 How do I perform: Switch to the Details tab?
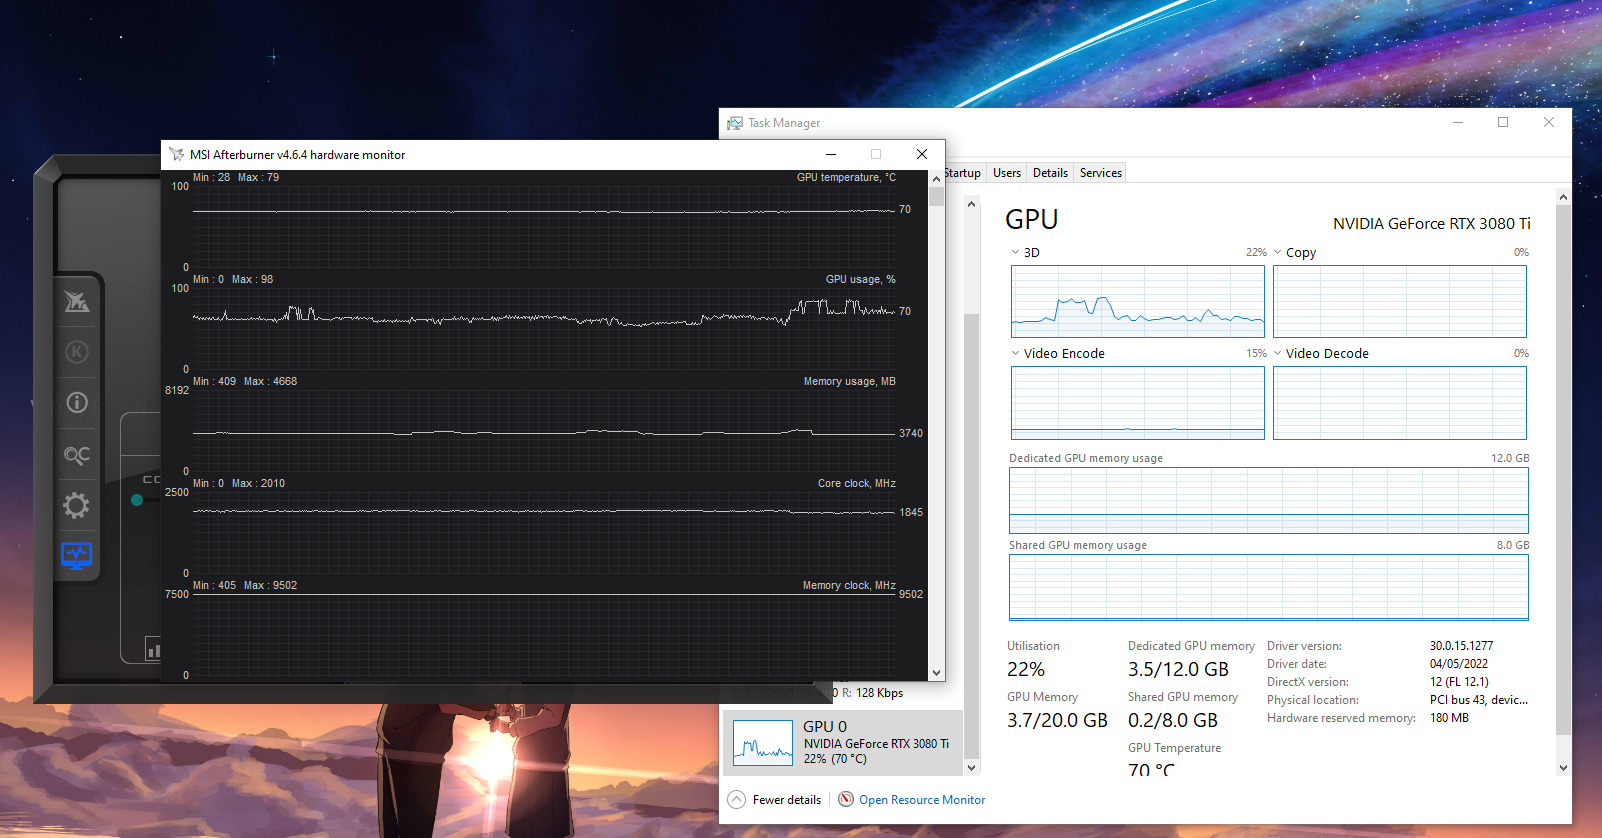[1050, 173]
